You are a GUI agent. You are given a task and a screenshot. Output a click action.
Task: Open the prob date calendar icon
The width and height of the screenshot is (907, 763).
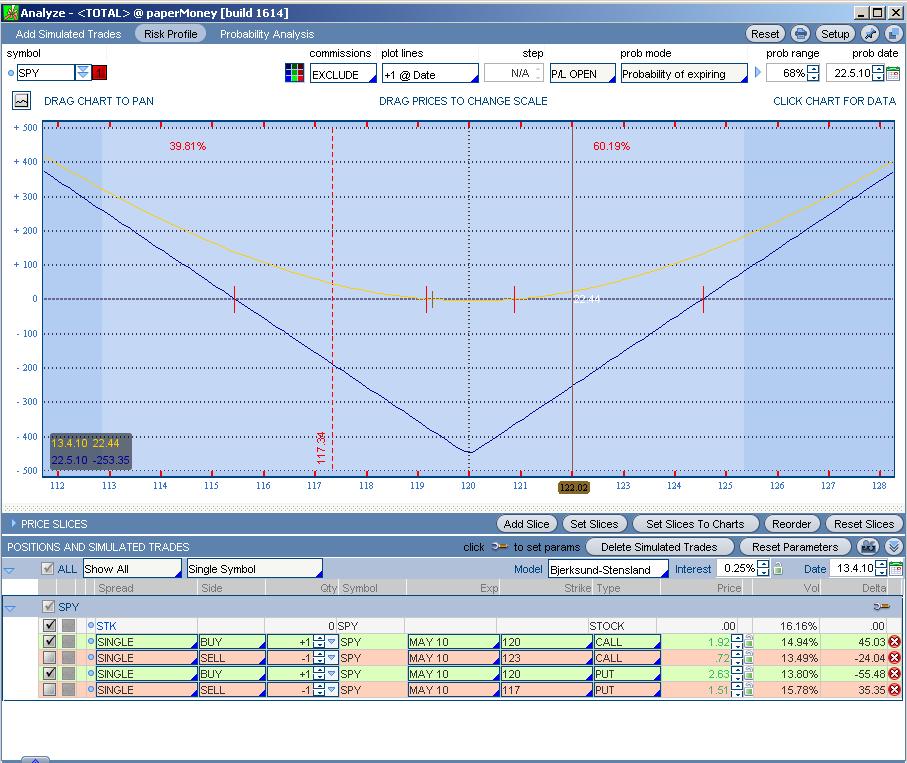(x=892, y=74)
